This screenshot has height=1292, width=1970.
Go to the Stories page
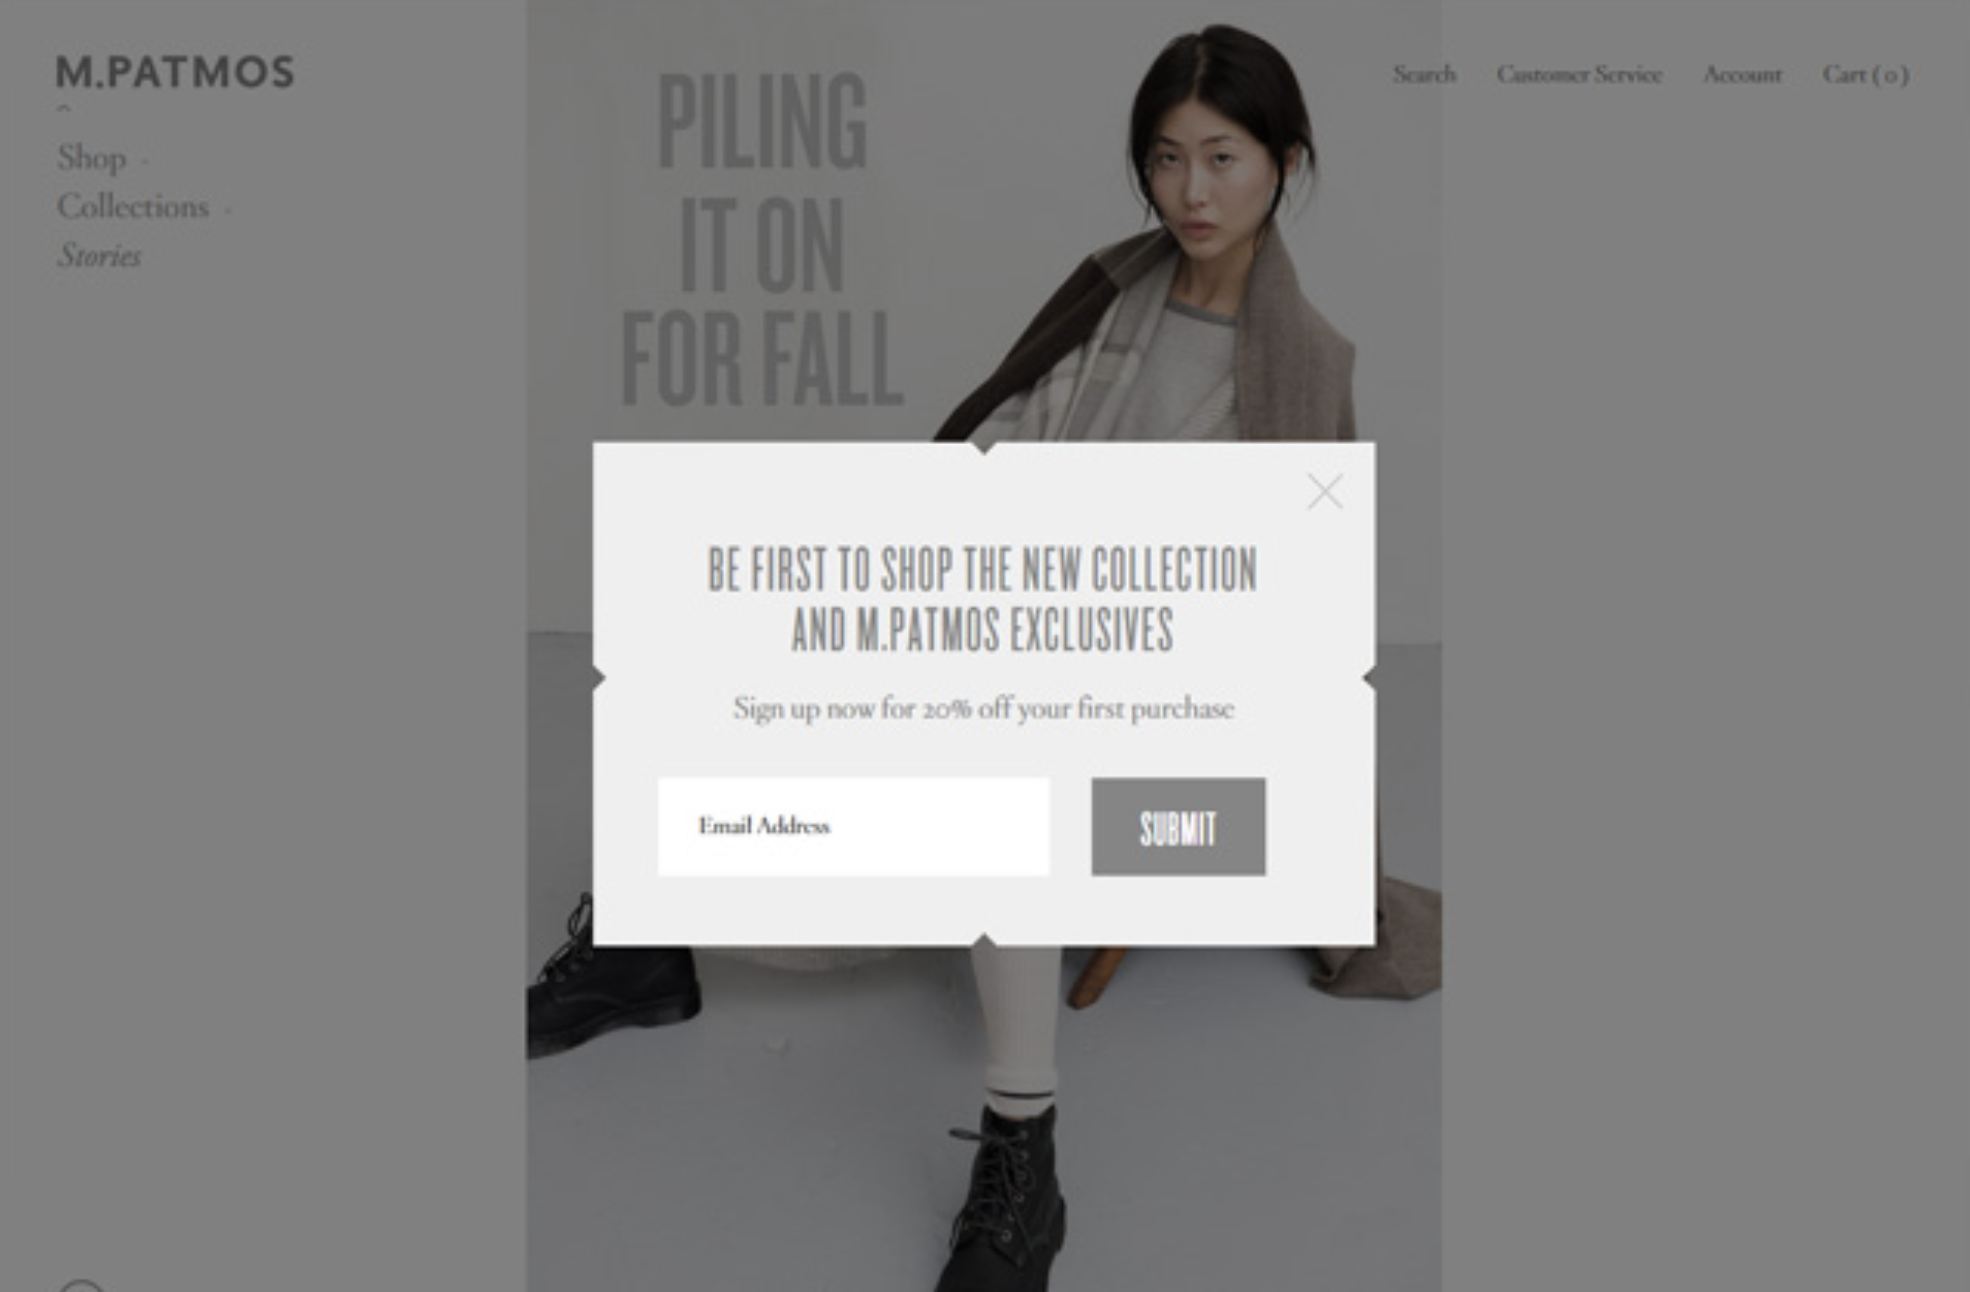(99, 256)
